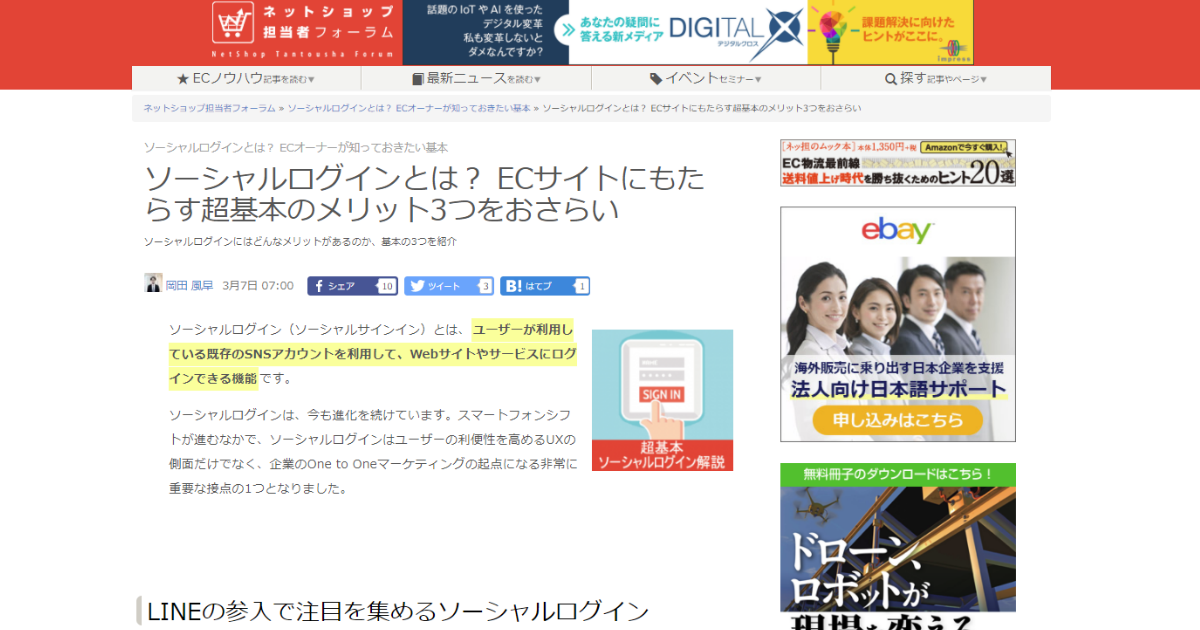Expand the ECノウハウ menu
The height and width of the screenshot is (630, 1200).
pos(246,78)
